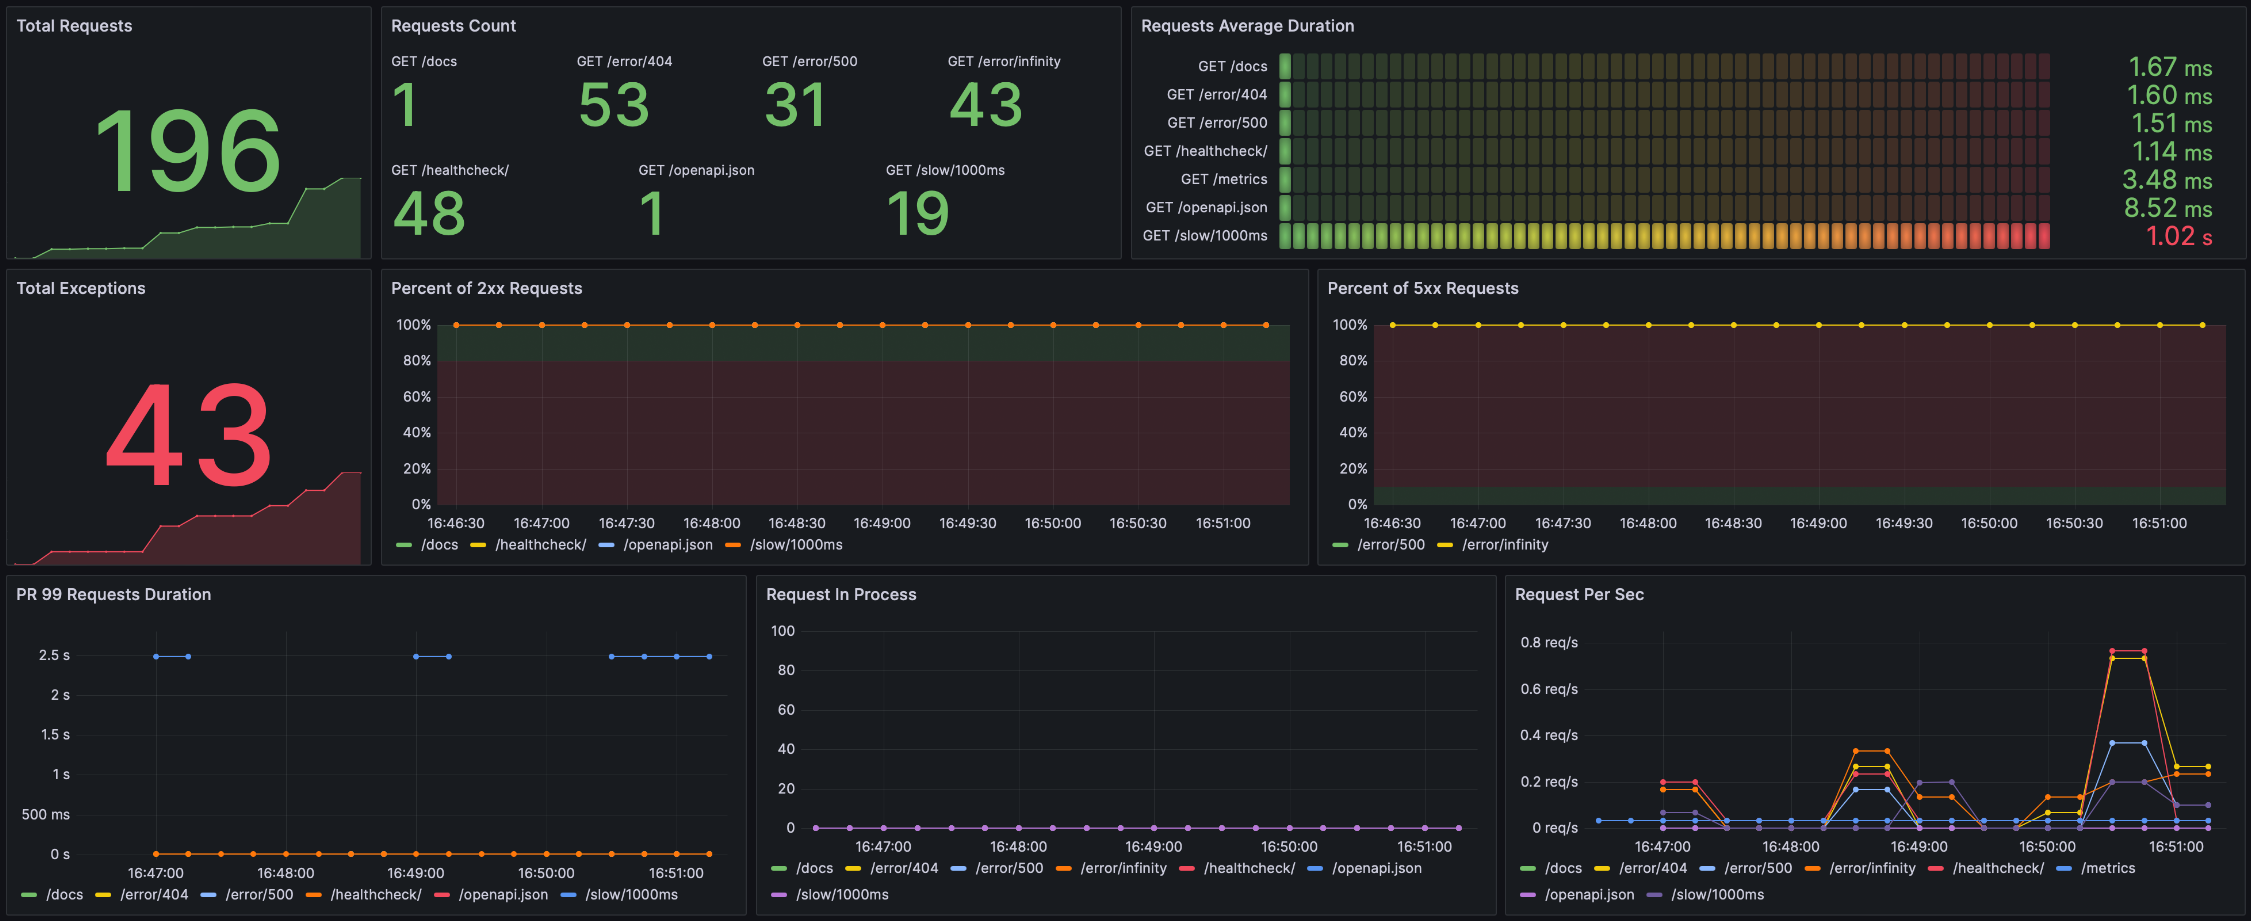This screenshot has width=2251, height=921.
Task: Toggle /error/infinity in Request In Process legend
Action: (x=1123, y=868)
